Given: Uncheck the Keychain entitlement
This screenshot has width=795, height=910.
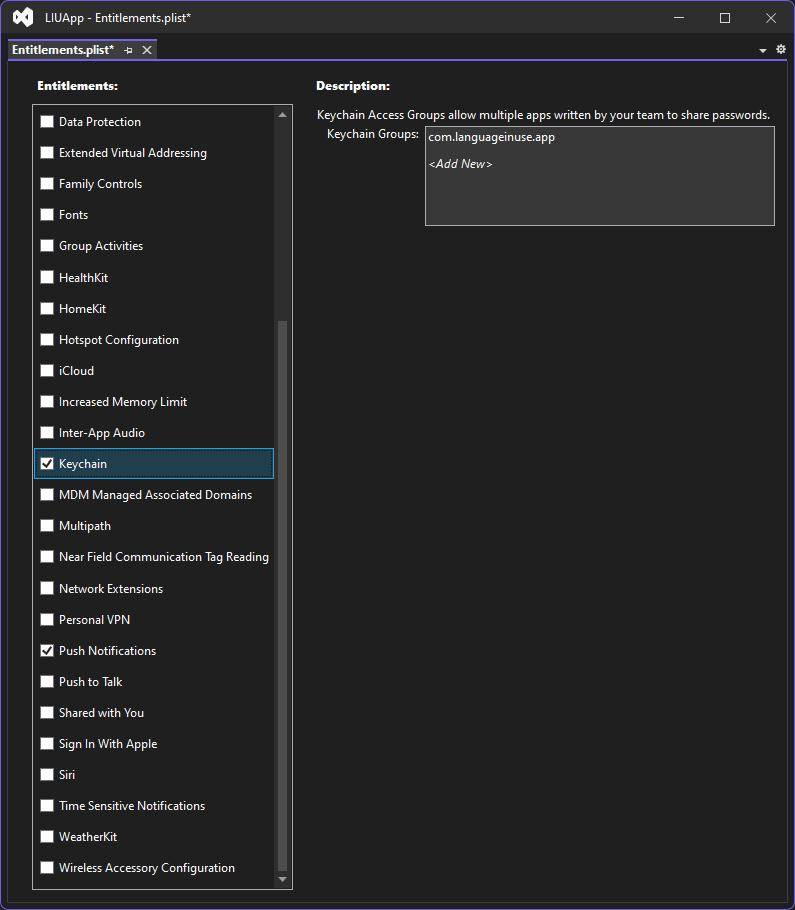Looking at the screenshot, I should 47,464.
